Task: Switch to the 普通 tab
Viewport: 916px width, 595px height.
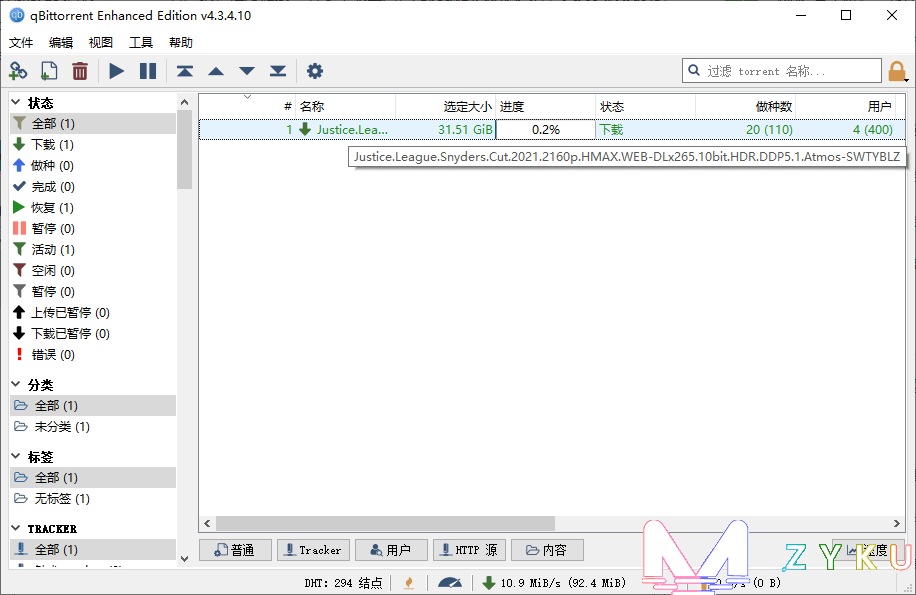Action: [x=235, y=550]
